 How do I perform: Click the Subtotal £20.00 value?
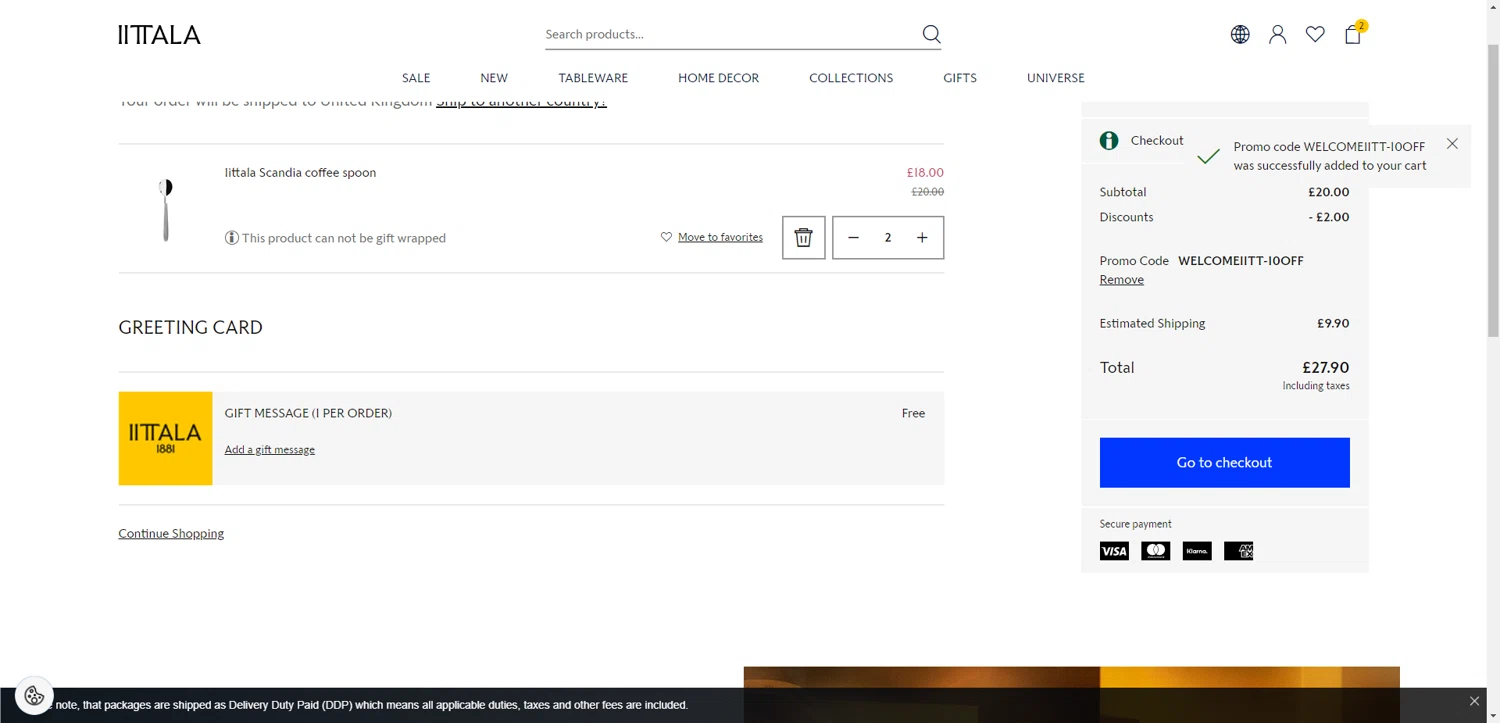pos(1328,192)
